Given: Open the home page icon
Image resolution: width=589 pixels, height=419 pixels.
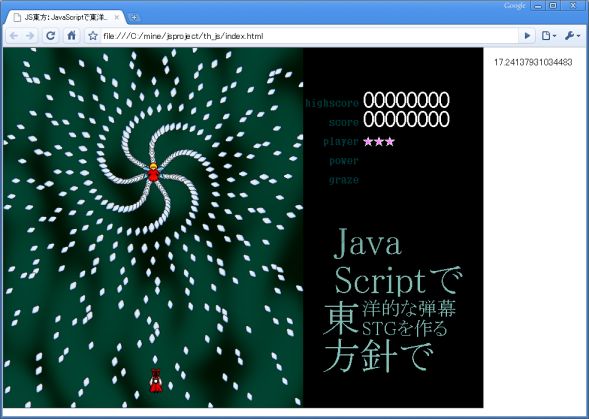Looking at the screenshot, I should 71,36.
